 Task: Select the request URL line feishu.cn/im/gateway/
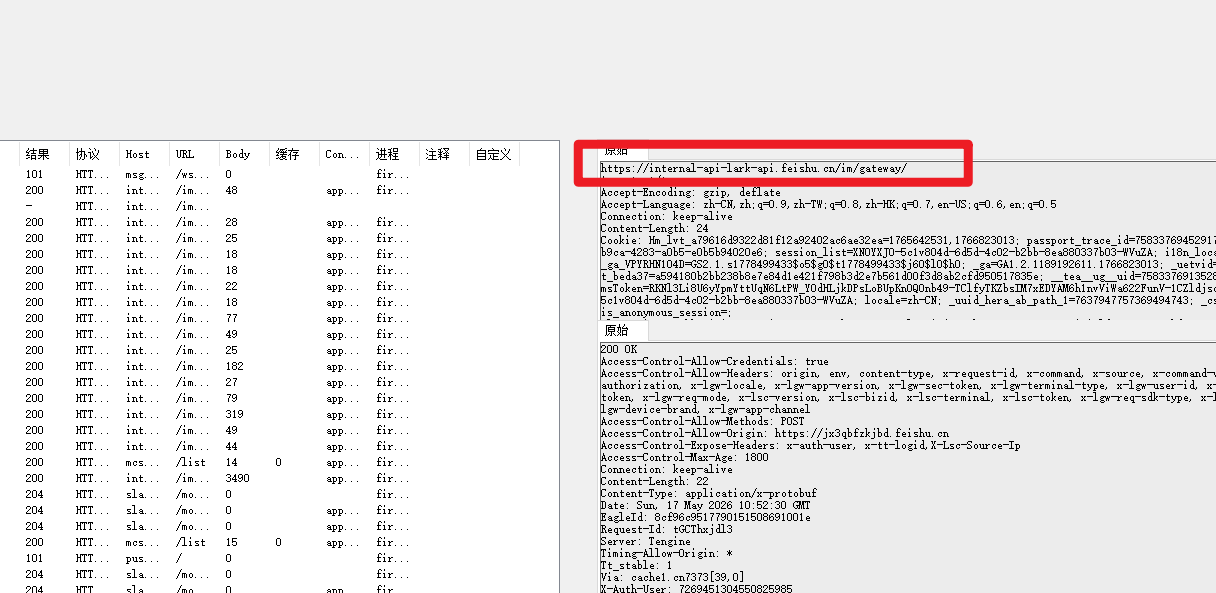click(x=753, y=168)
